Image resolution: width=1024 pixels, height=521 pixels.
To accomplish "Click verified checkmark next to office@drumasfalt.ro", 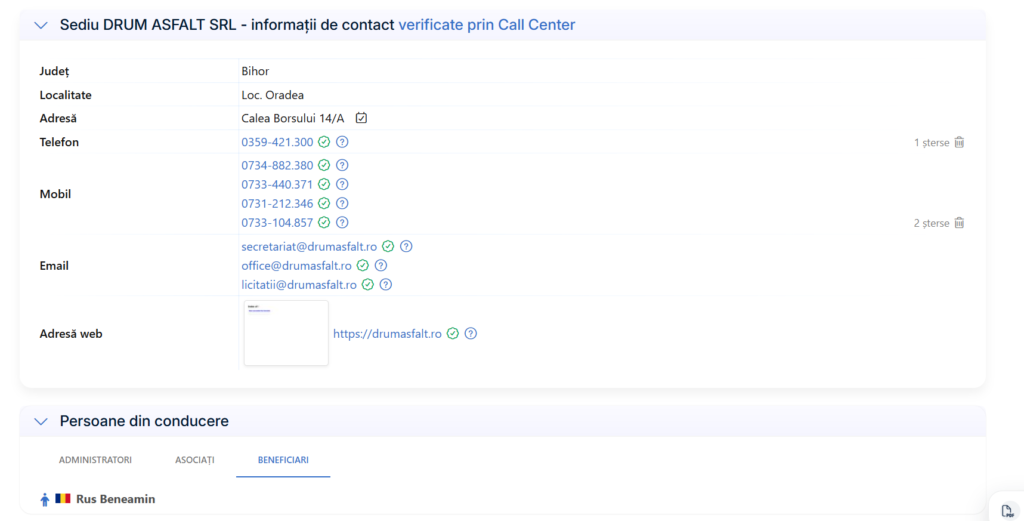I will pos(362,265).
